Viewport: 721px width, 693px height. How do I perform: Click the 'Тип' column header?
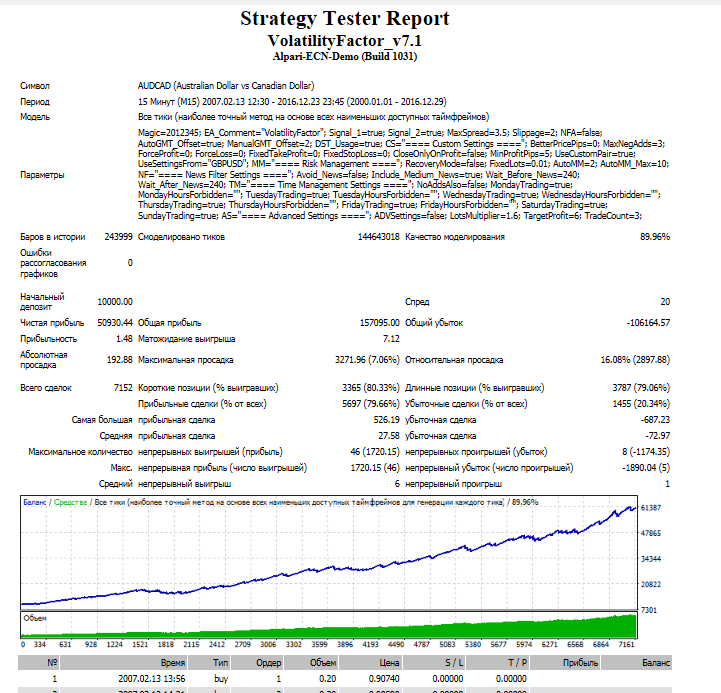[220, 663]
